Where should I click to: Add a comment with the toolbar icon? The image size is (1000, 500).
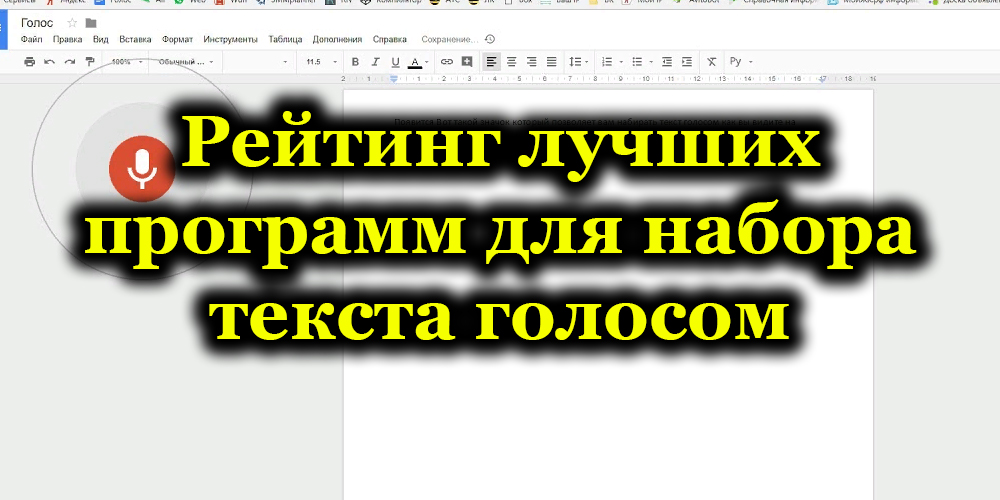click(467, 62)
